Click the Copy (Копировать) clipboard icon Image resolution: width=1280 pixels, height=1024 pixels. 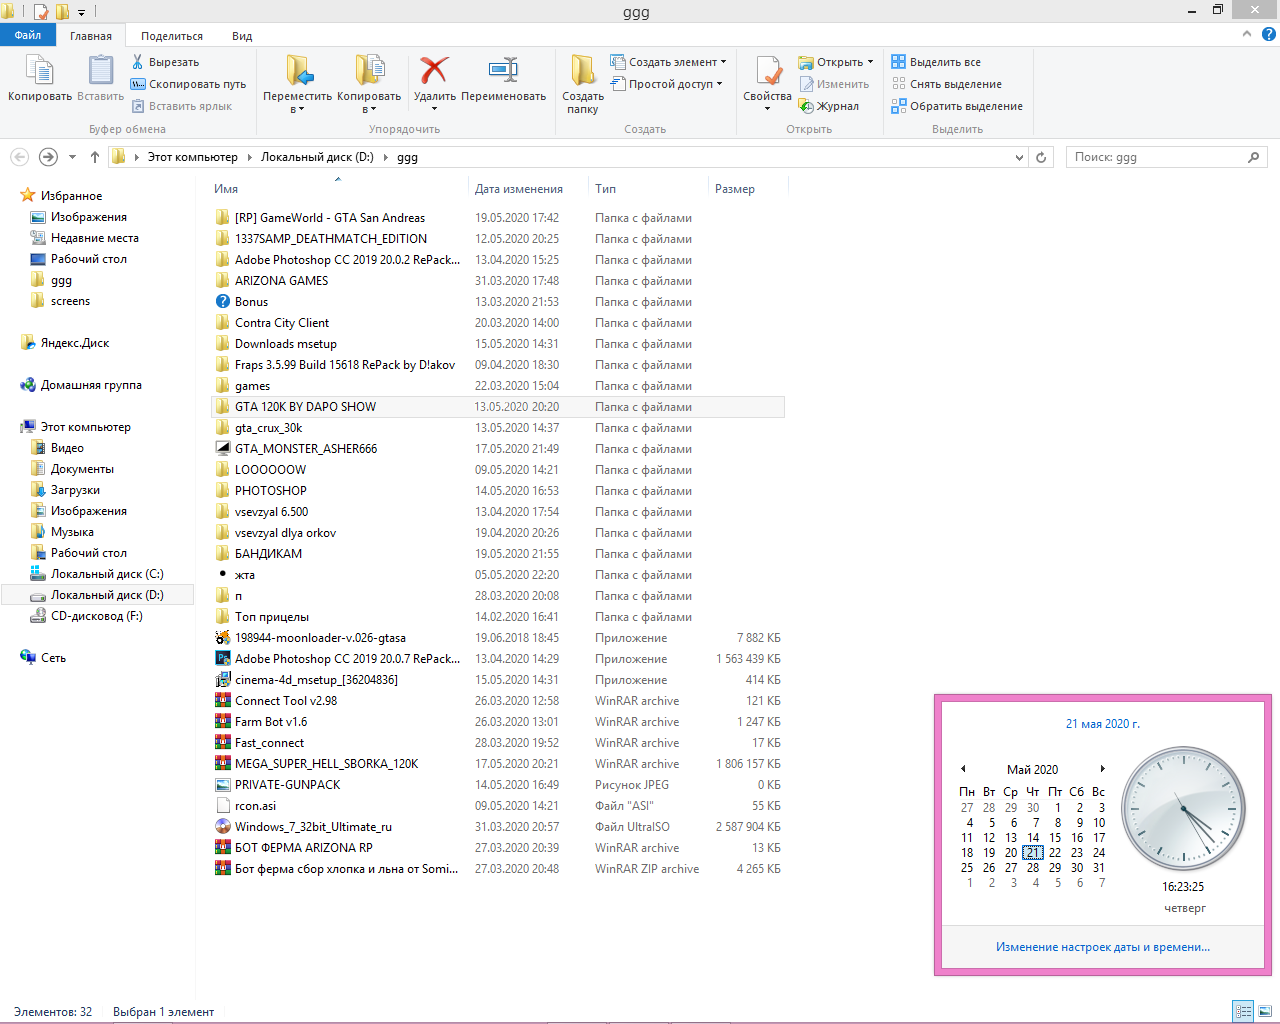coord(40,71)
